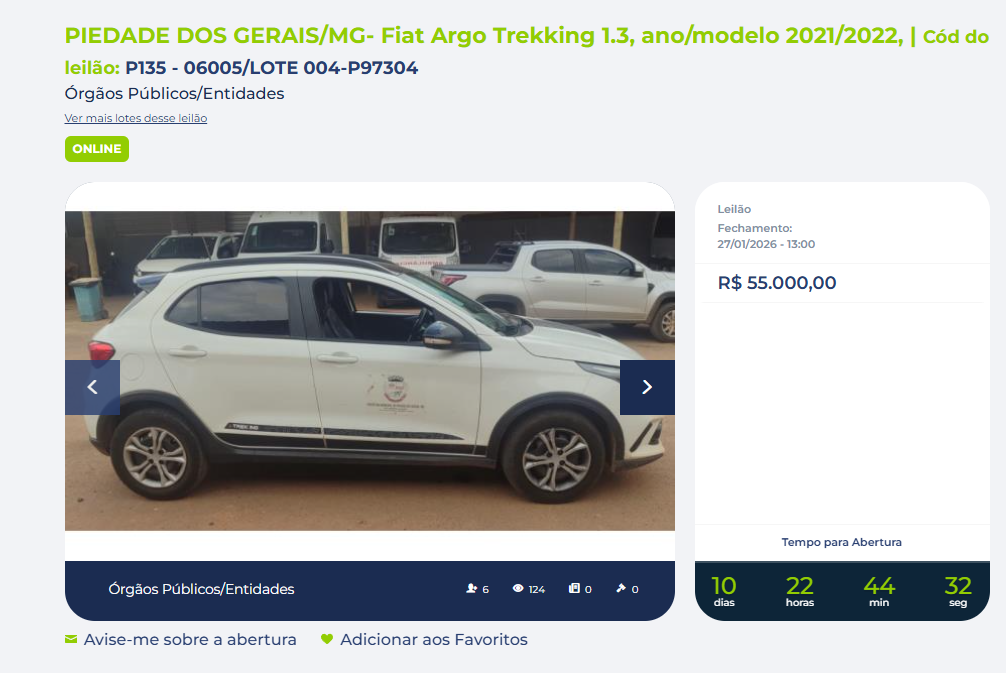Viewport: 1006px width, 673px height.
Task: Click the R$ 55.000,00 price value
Action: pos(777,283)
